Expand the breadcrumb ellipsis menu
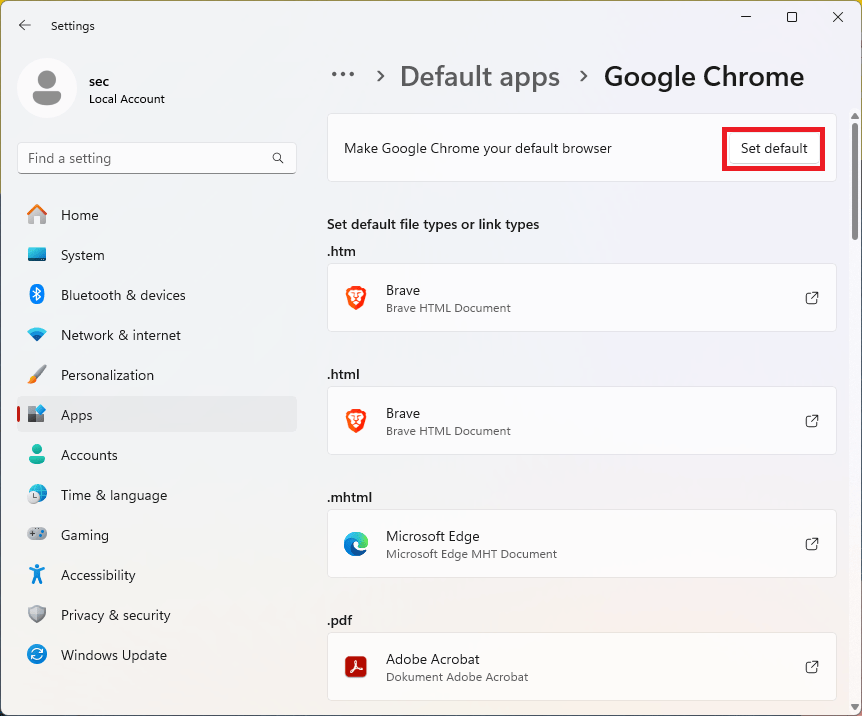 343,74
